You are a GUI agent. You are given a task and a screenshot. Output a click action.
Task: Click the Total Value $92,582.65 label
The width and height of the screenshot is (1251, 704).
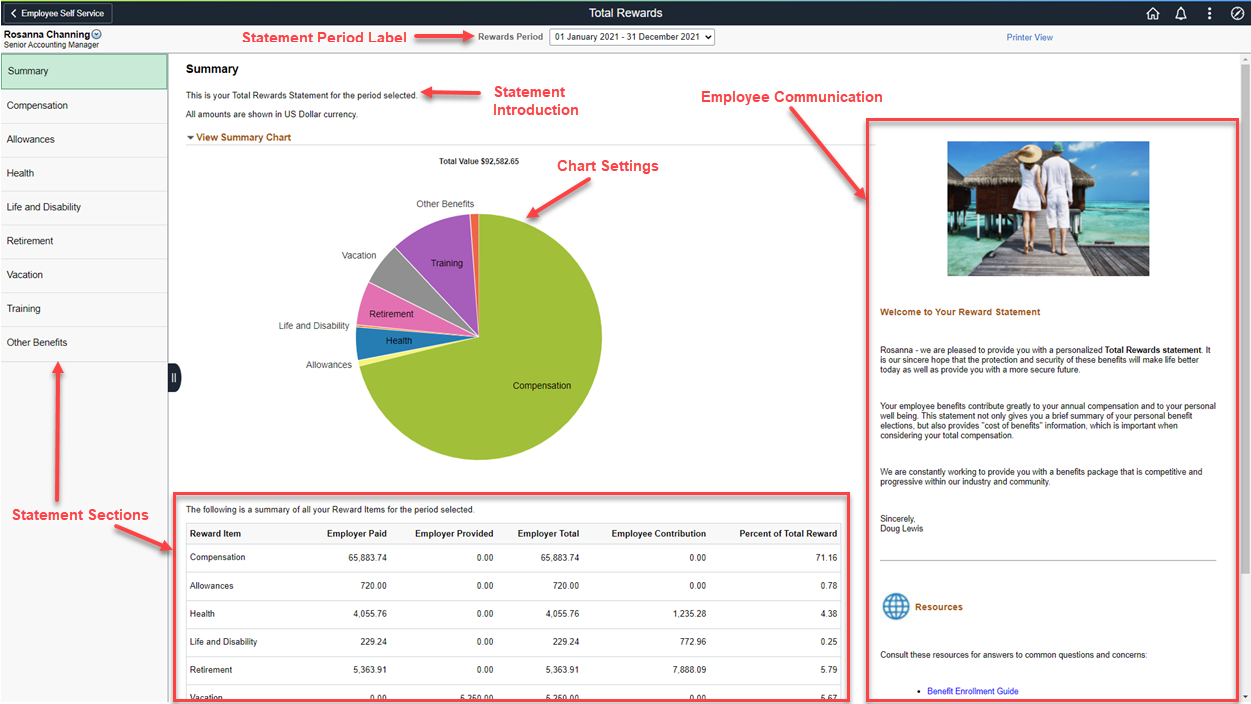pyautogui.click(x=479, y=161)
